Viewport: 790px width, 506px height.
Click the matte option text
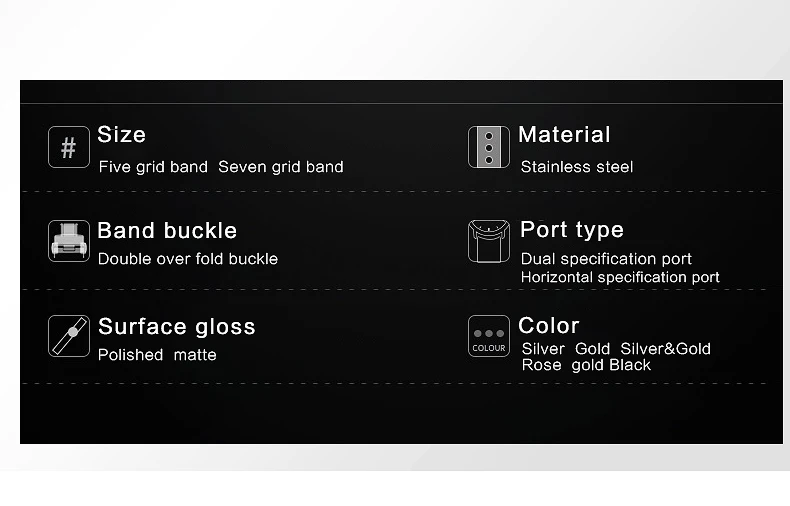[x=195, y=355]
